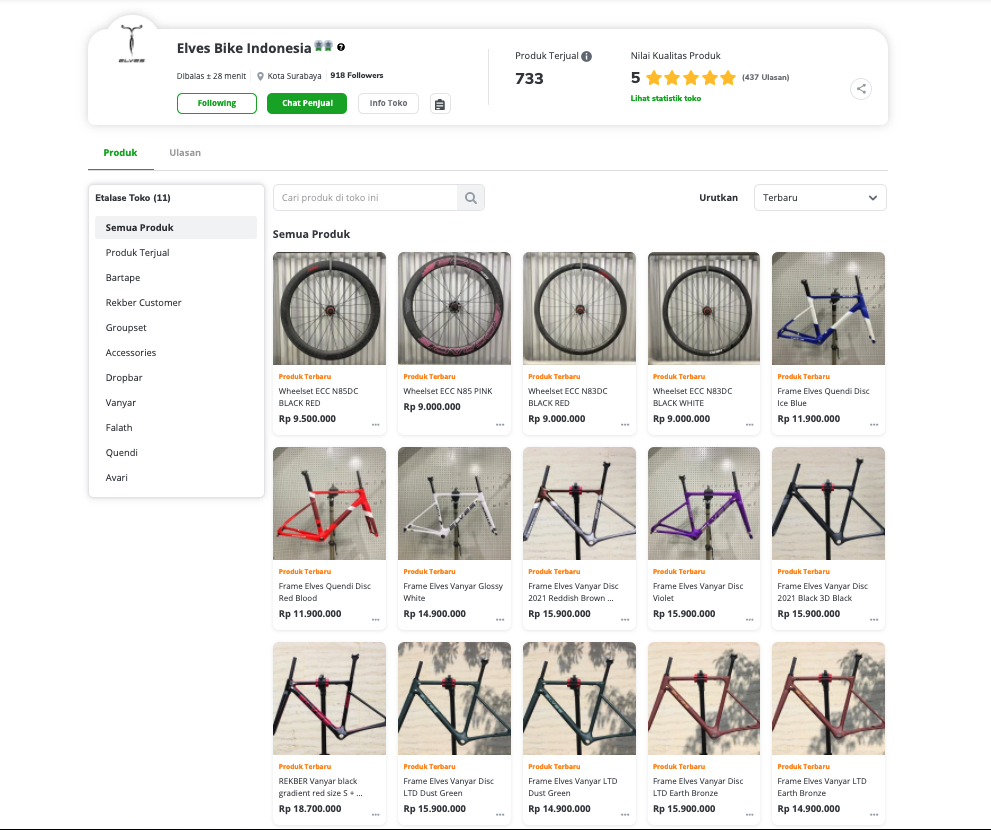
Task: Click the five-star rating display
Action: (x=691, y=78)
